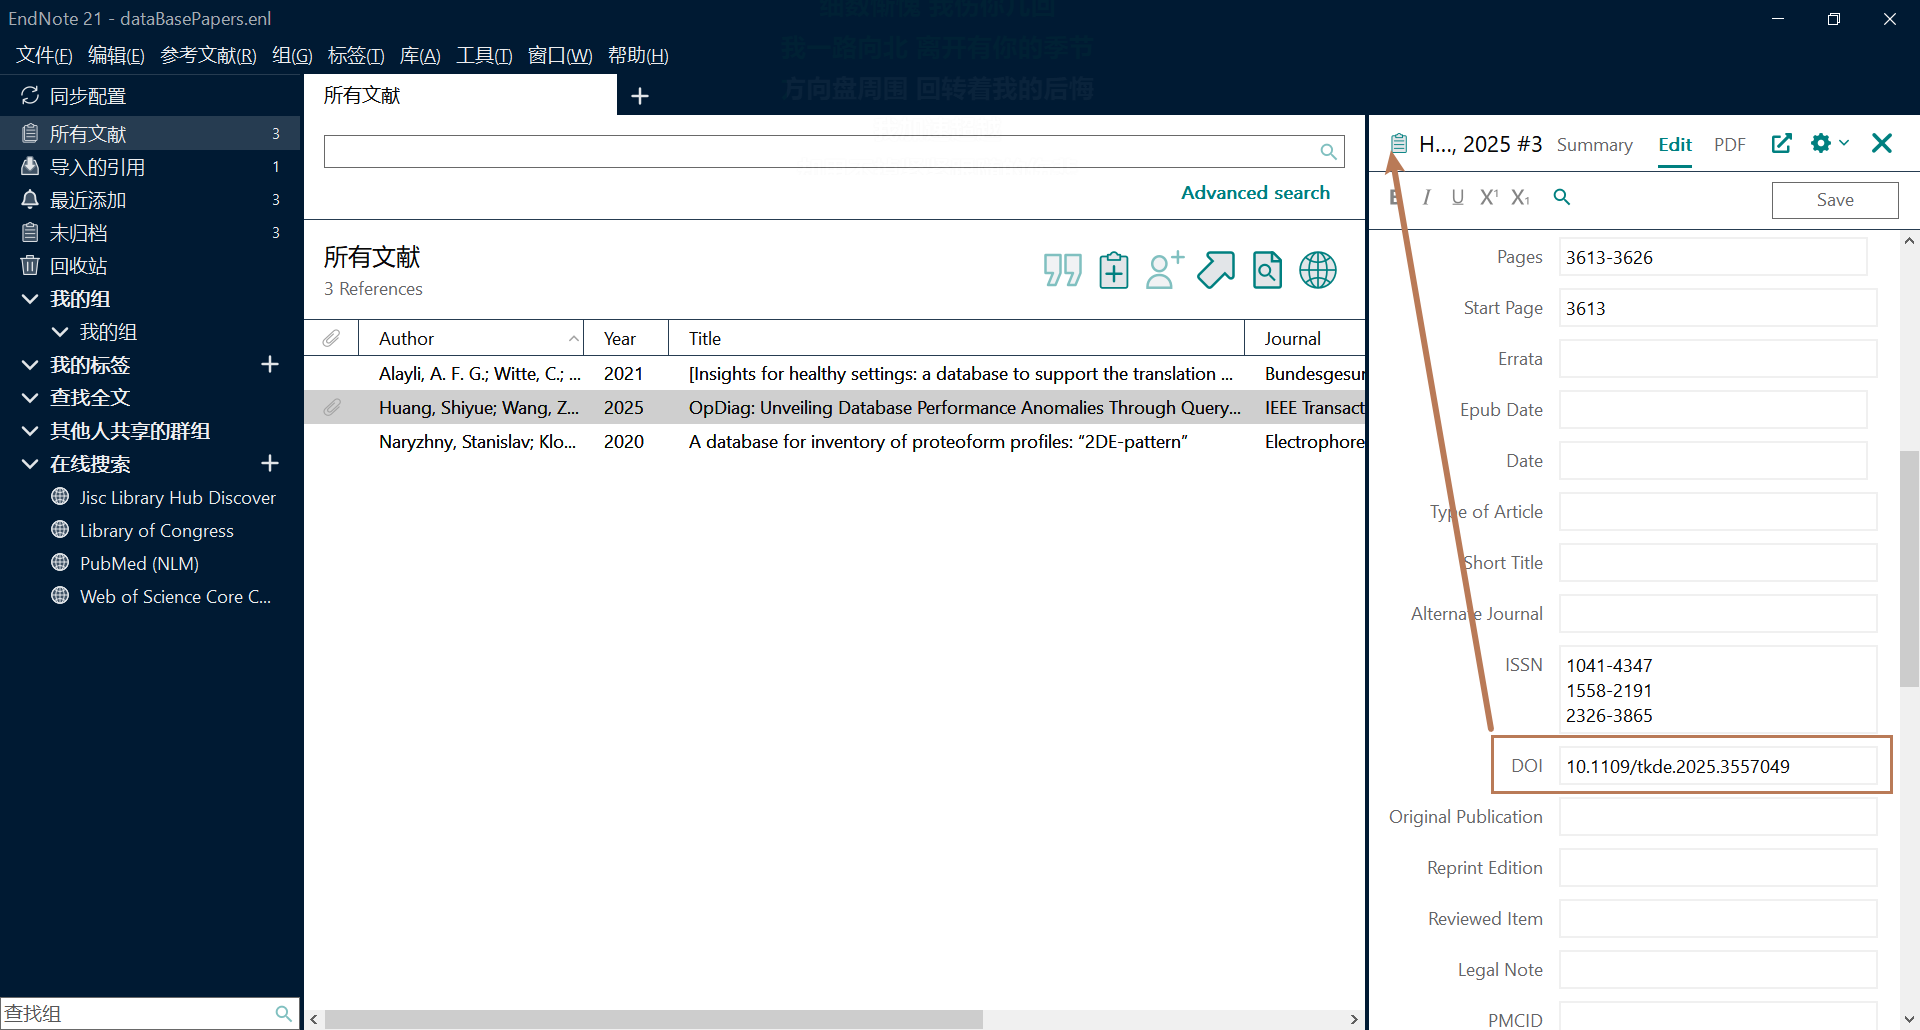
Task: Select PubMed (NLM) online search
Action: (139, 563)
